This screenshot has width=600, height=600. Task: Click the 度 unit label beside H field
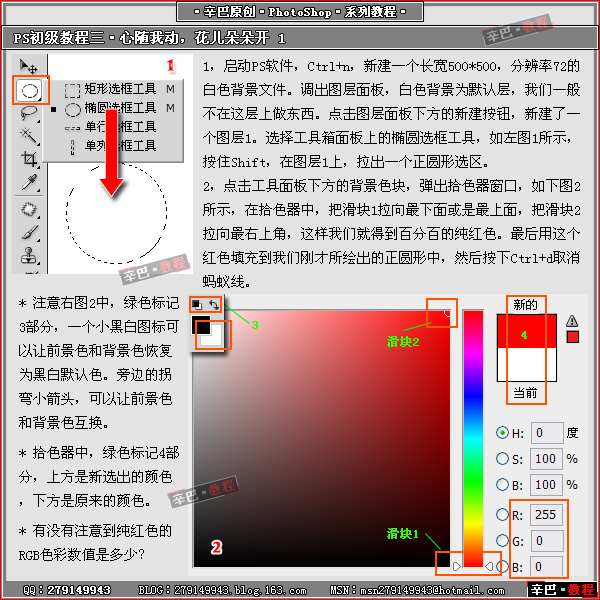coord(572,433)
